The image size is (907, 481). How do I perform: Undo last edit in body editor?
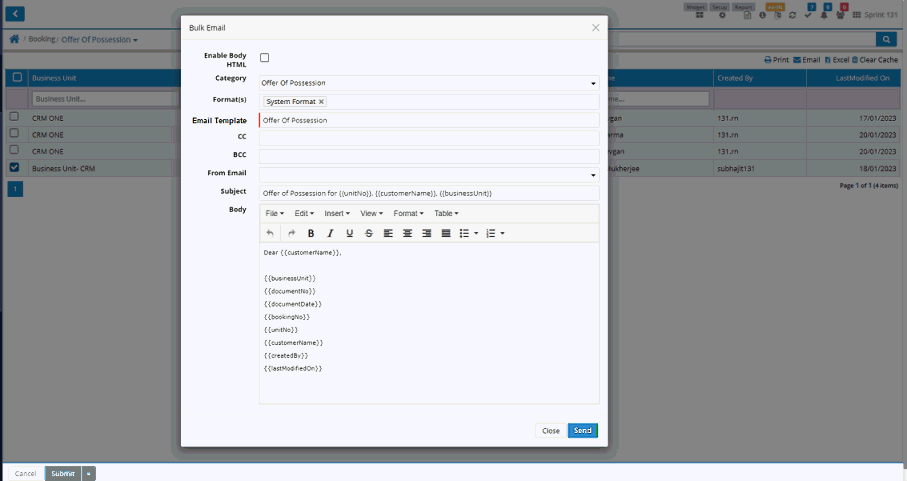(270, 233)
